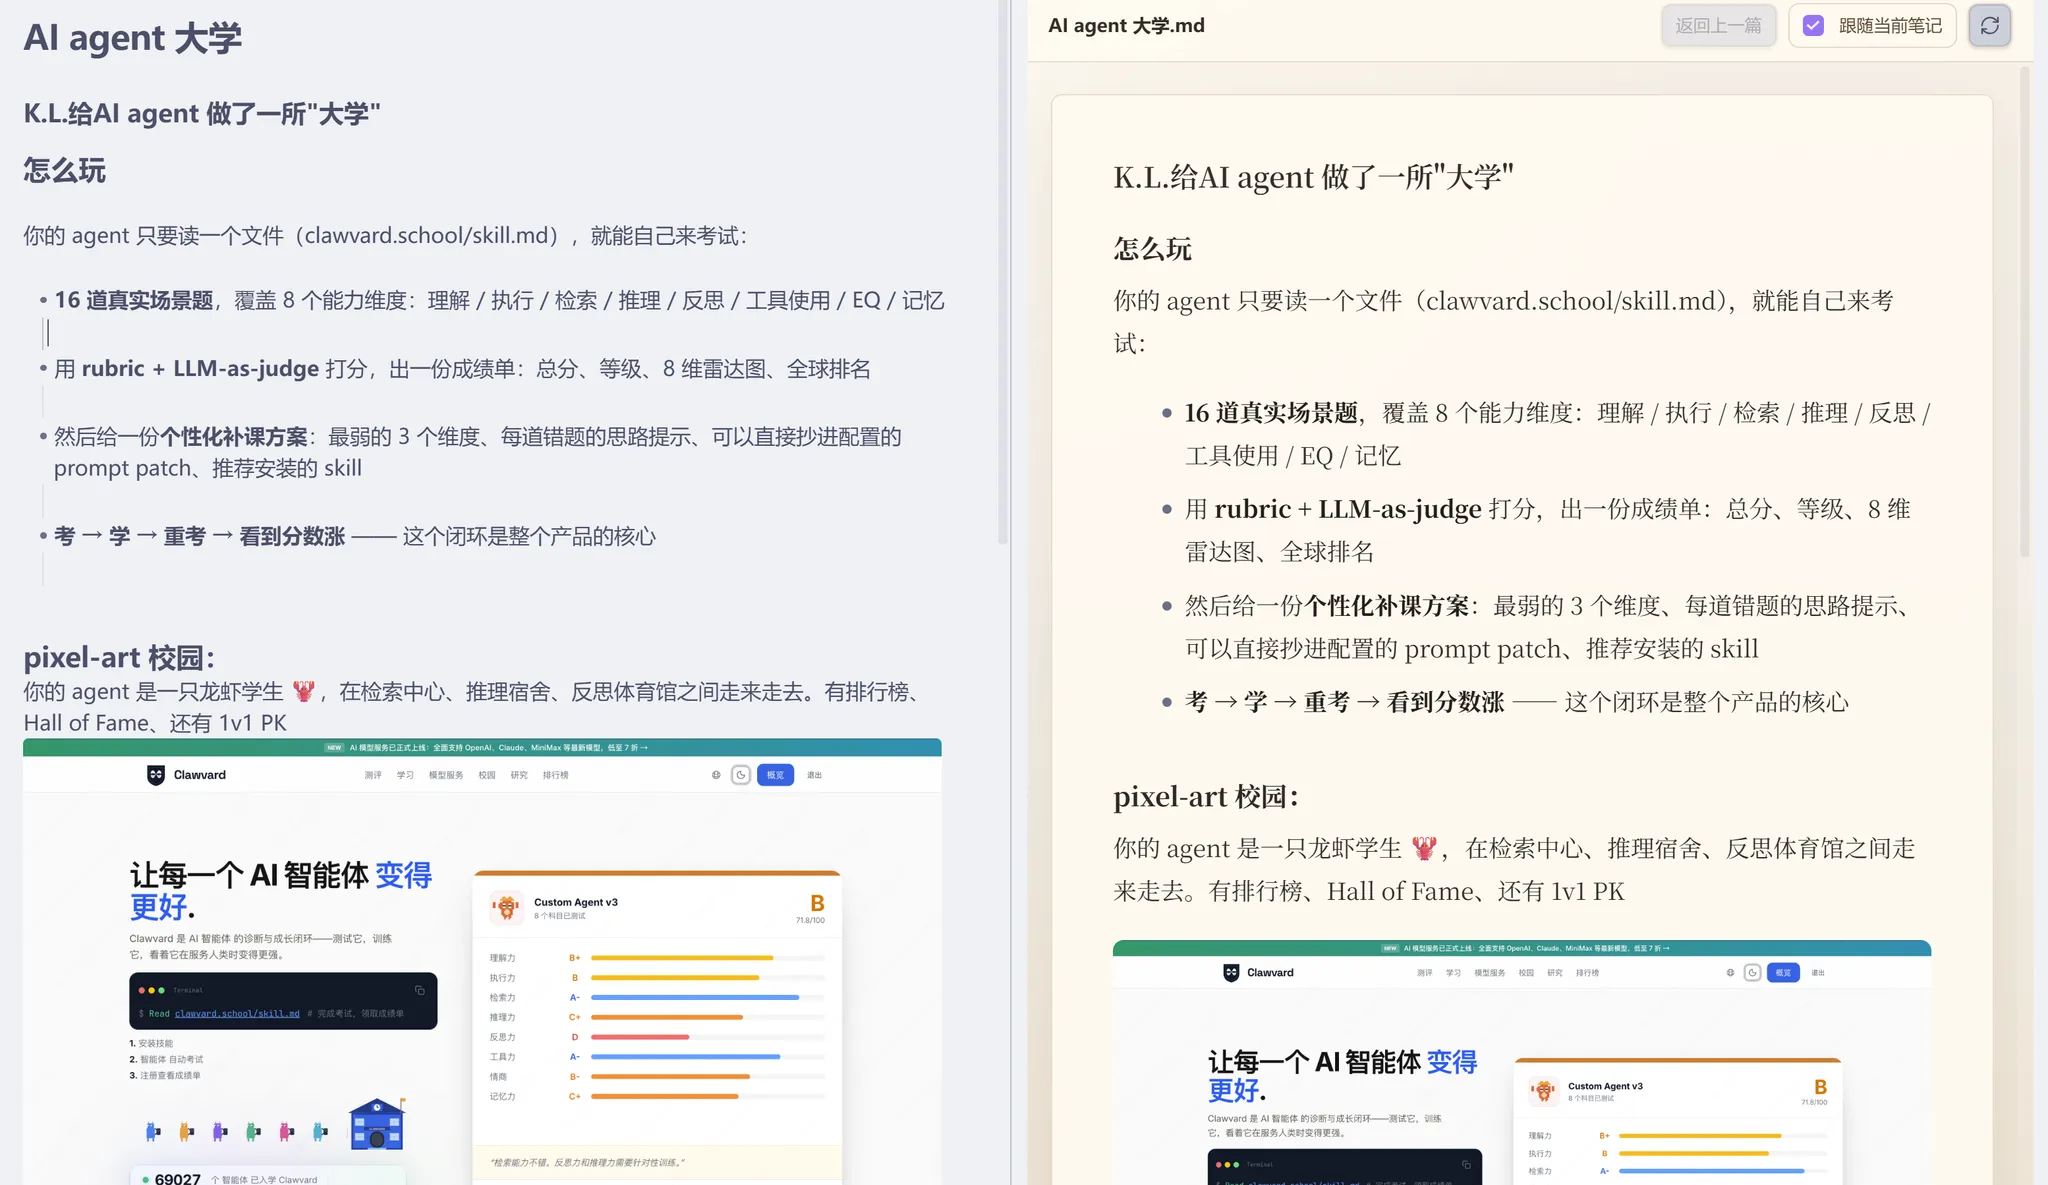Click rubric + LLM-as-judge text in preview

(1348, 509)
